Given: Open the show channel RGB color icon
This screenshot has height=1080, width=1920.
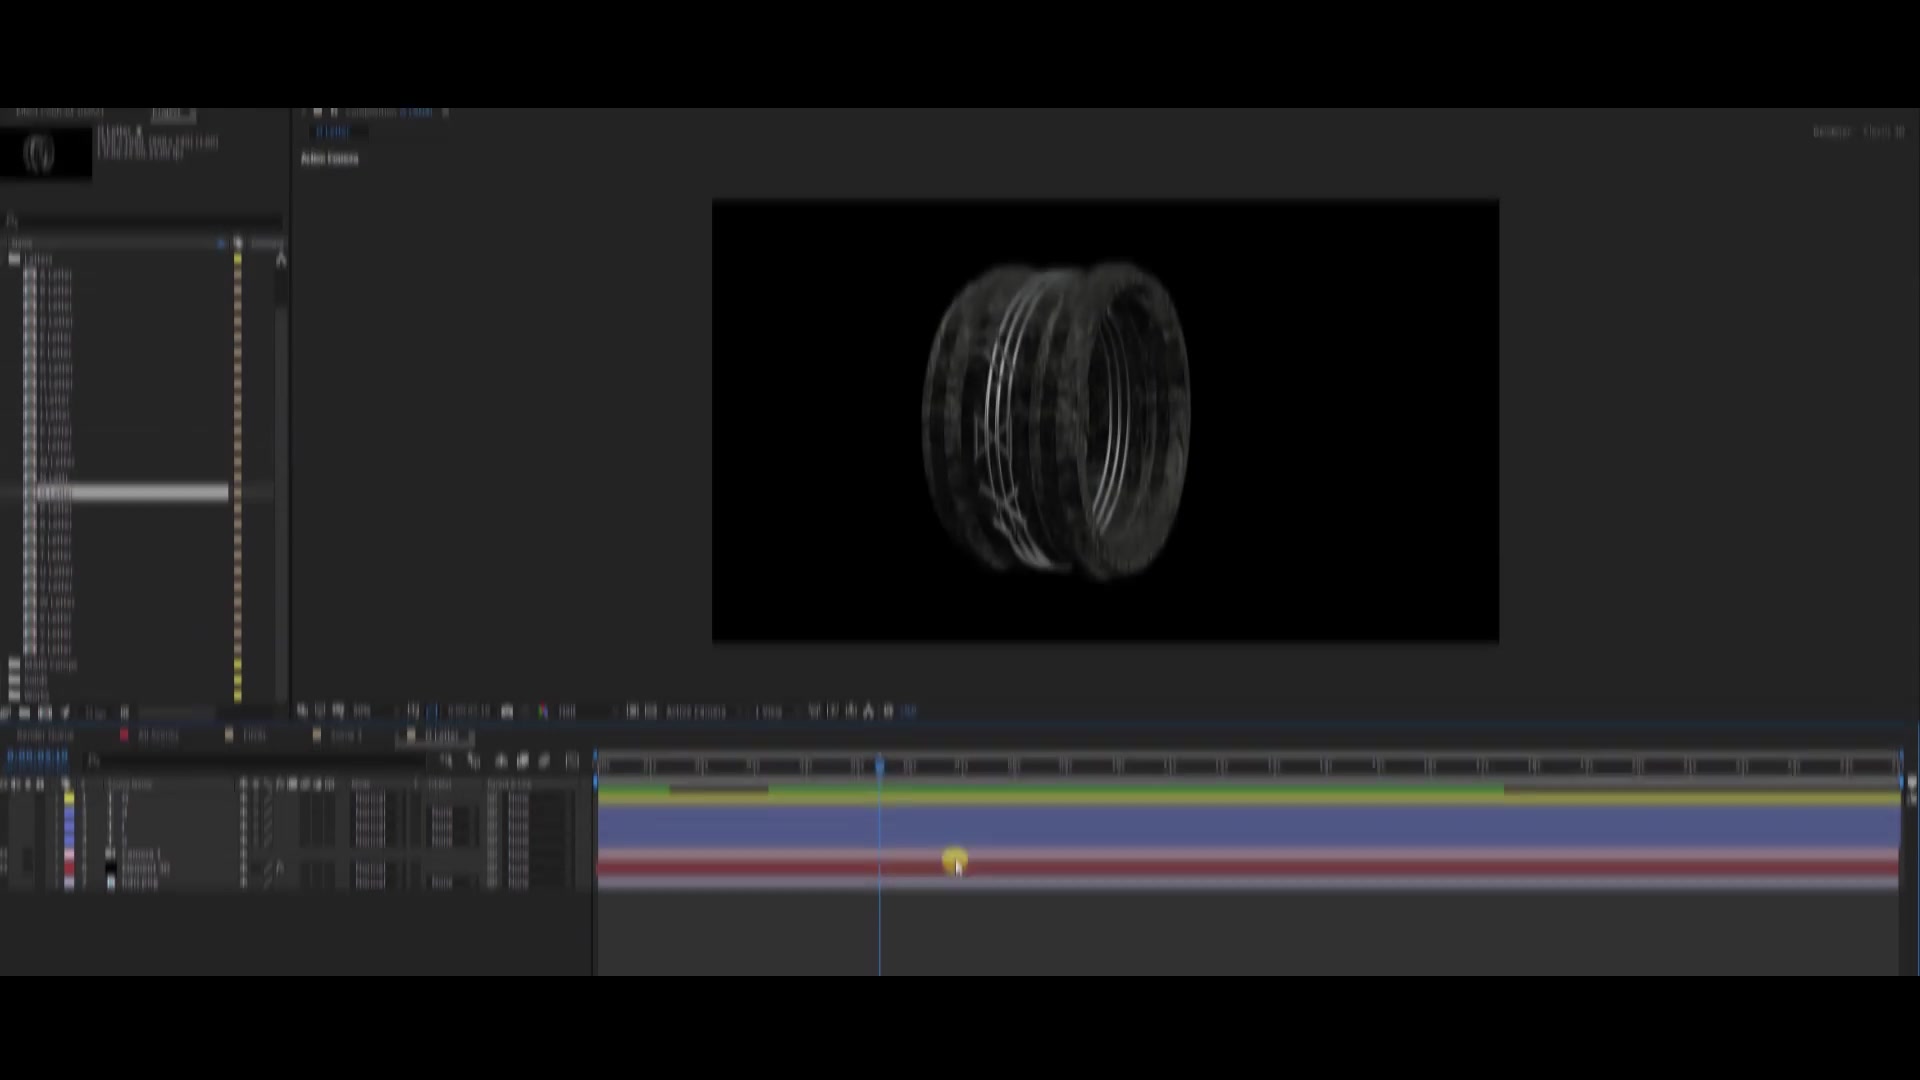Looking at the screenshot, I should tap(543, 712).
